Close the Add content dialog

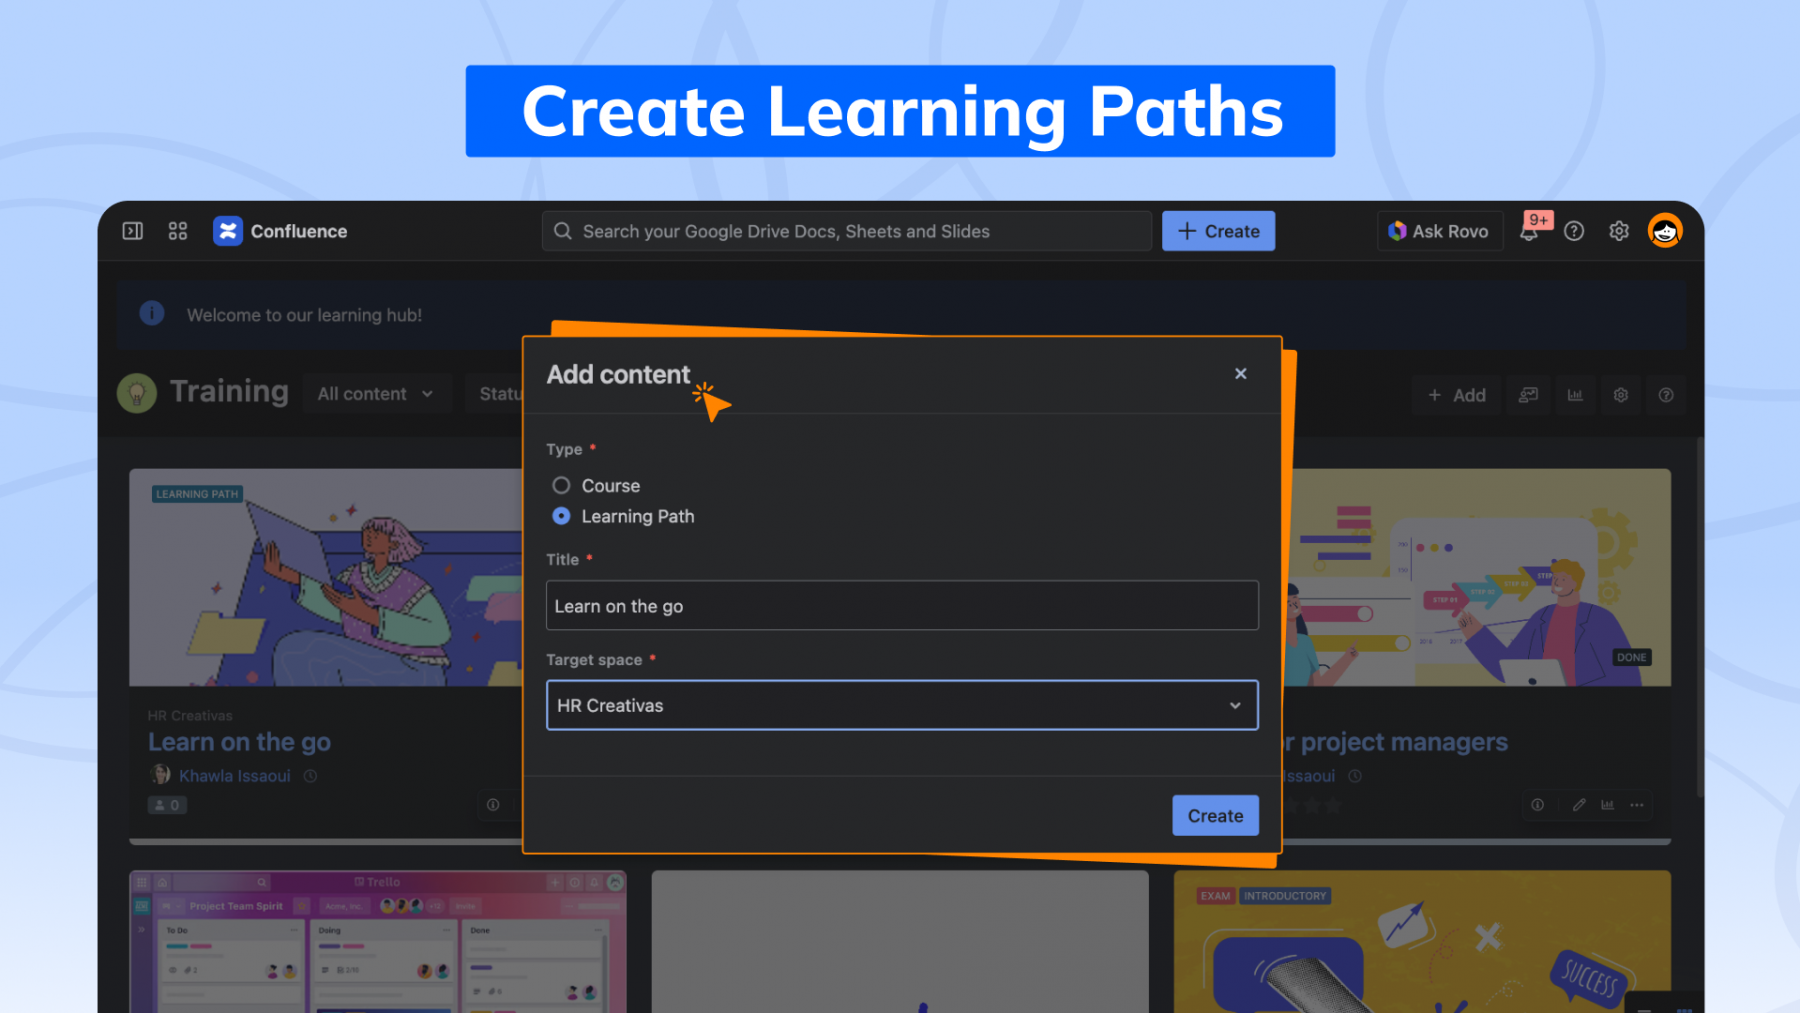(1240, 373)
